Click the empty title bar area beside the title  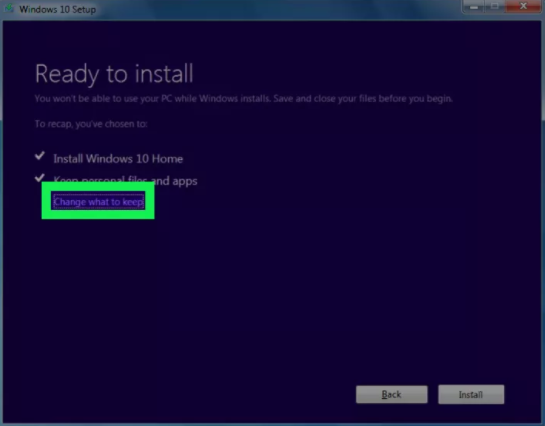(278, 9)
